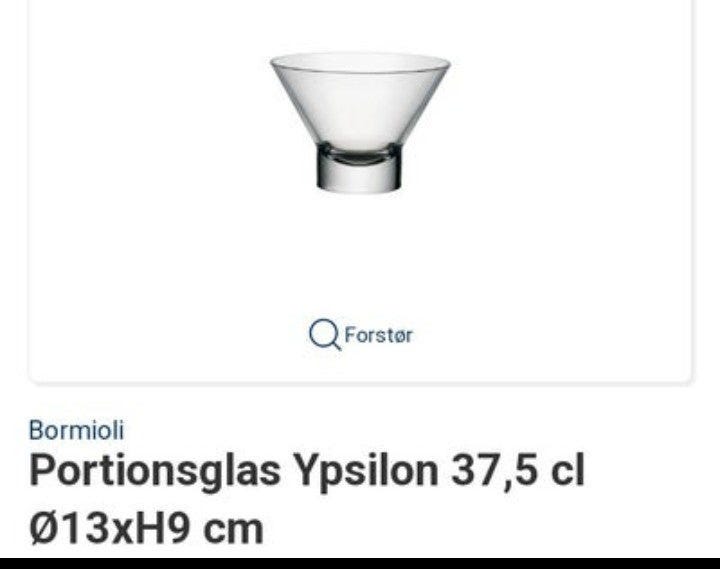Screen dimensions: 720x569
Task: Click the magnifying glass enlarge icon
Action: tap(325, 335)
